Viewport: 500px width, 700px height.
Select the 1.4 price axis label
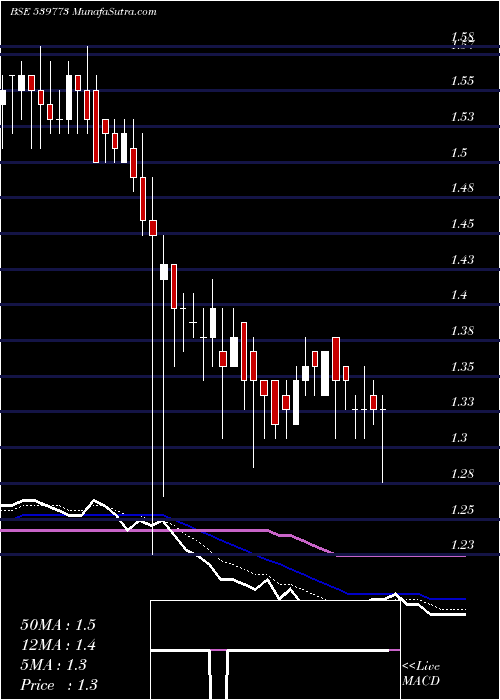coord(459,295)
